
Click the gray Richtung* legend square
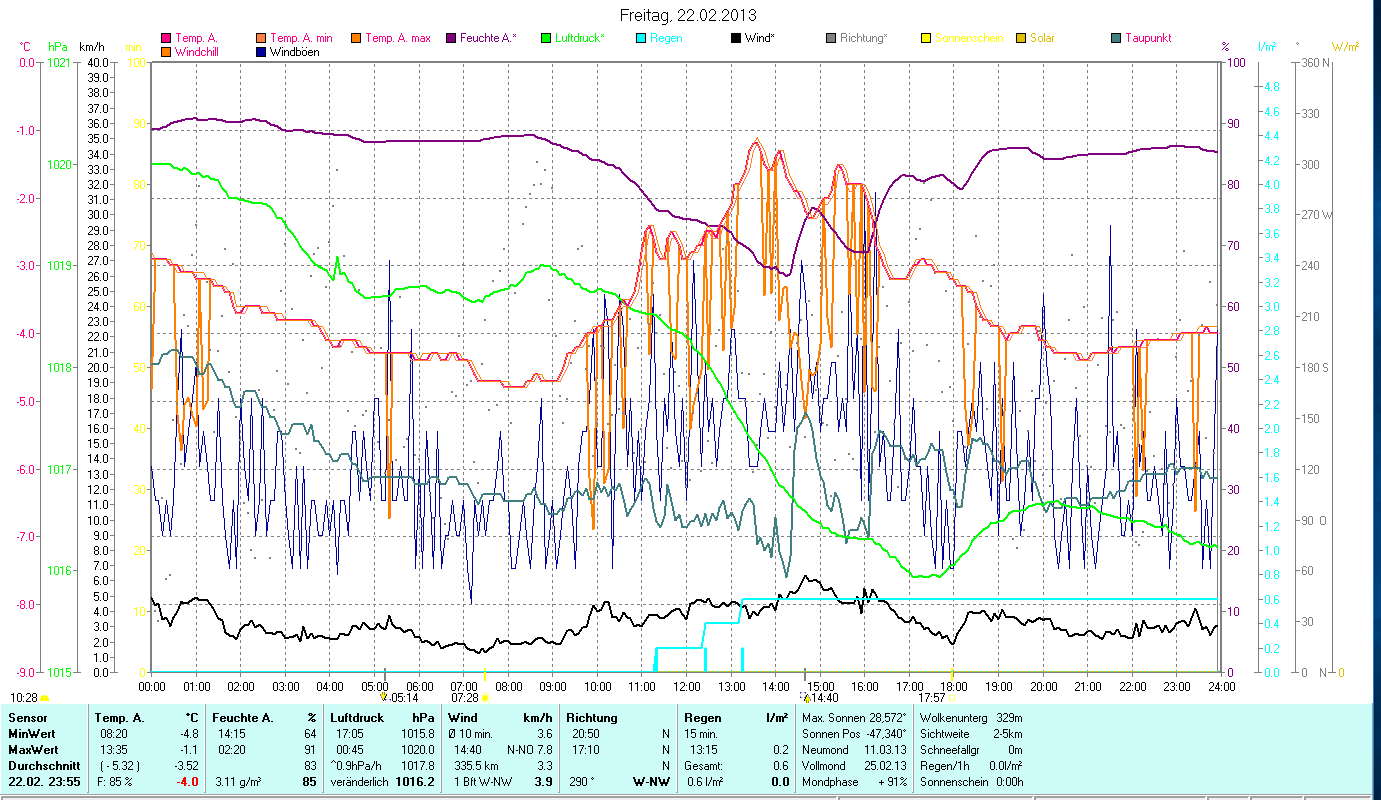(x=830, y=38)
